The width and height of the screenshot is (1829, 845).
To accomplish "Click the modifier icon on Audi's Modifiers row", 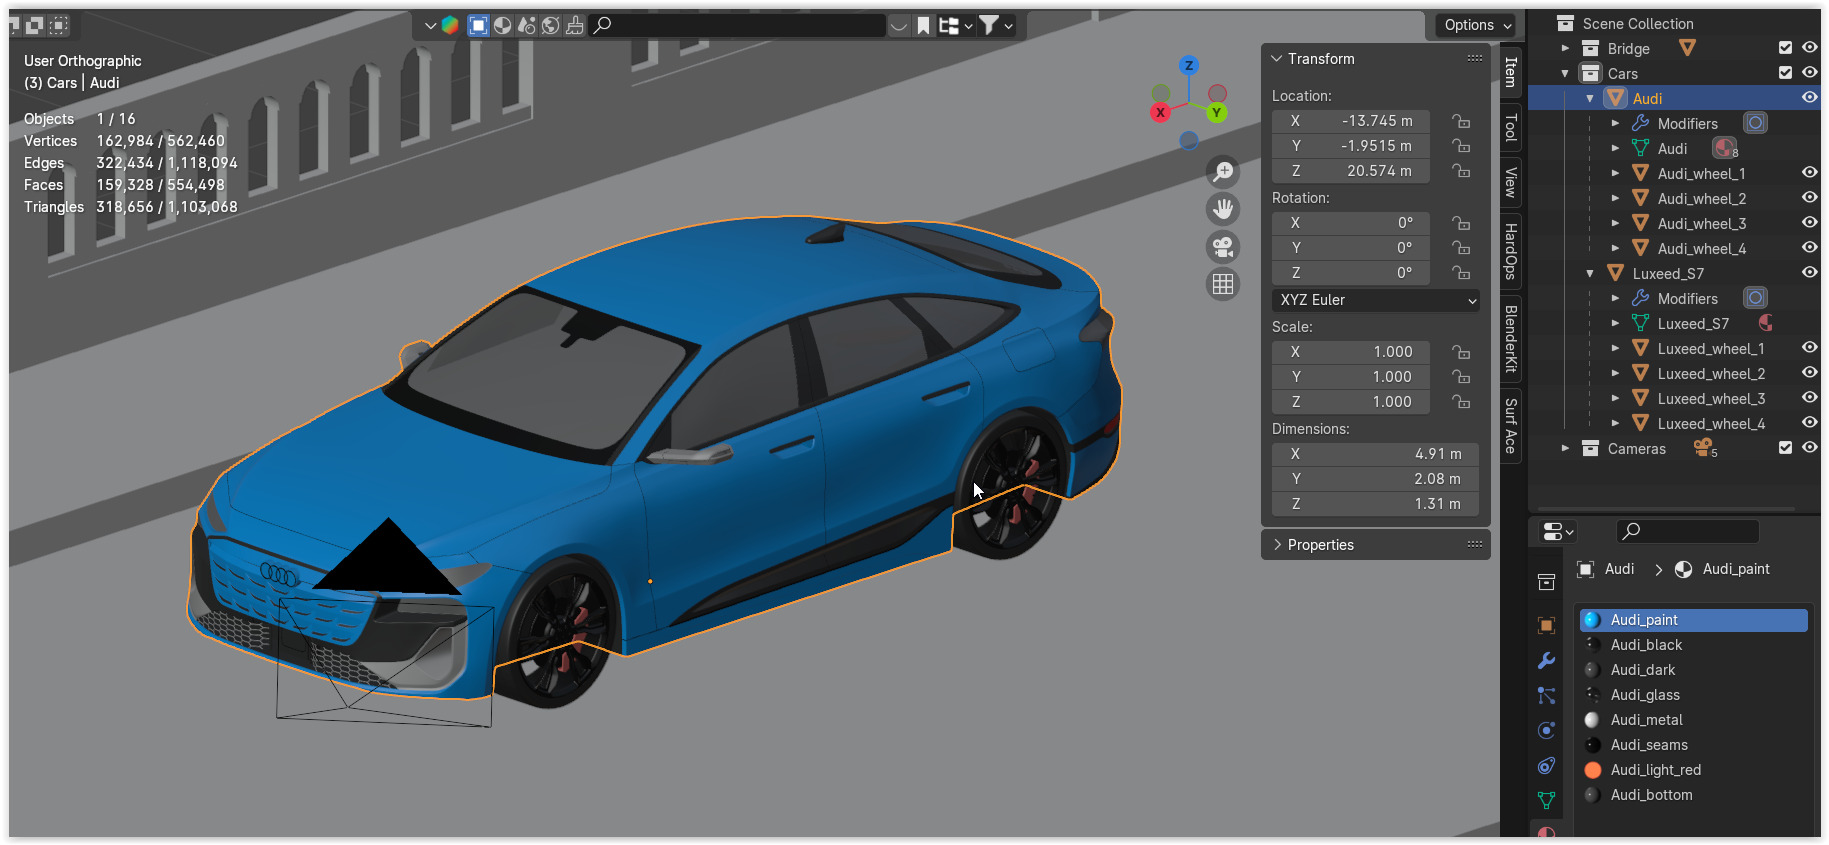I will pos(1756,123).
